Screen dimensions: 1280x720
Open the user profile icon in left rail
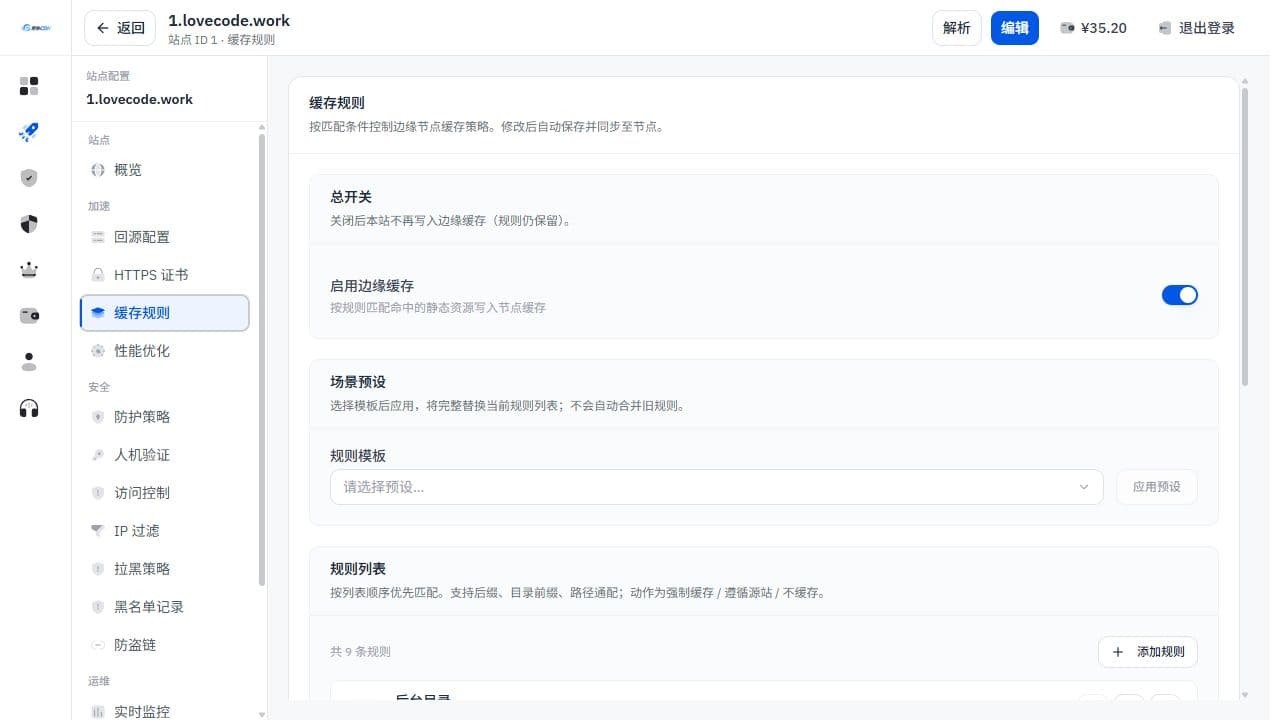29,362
